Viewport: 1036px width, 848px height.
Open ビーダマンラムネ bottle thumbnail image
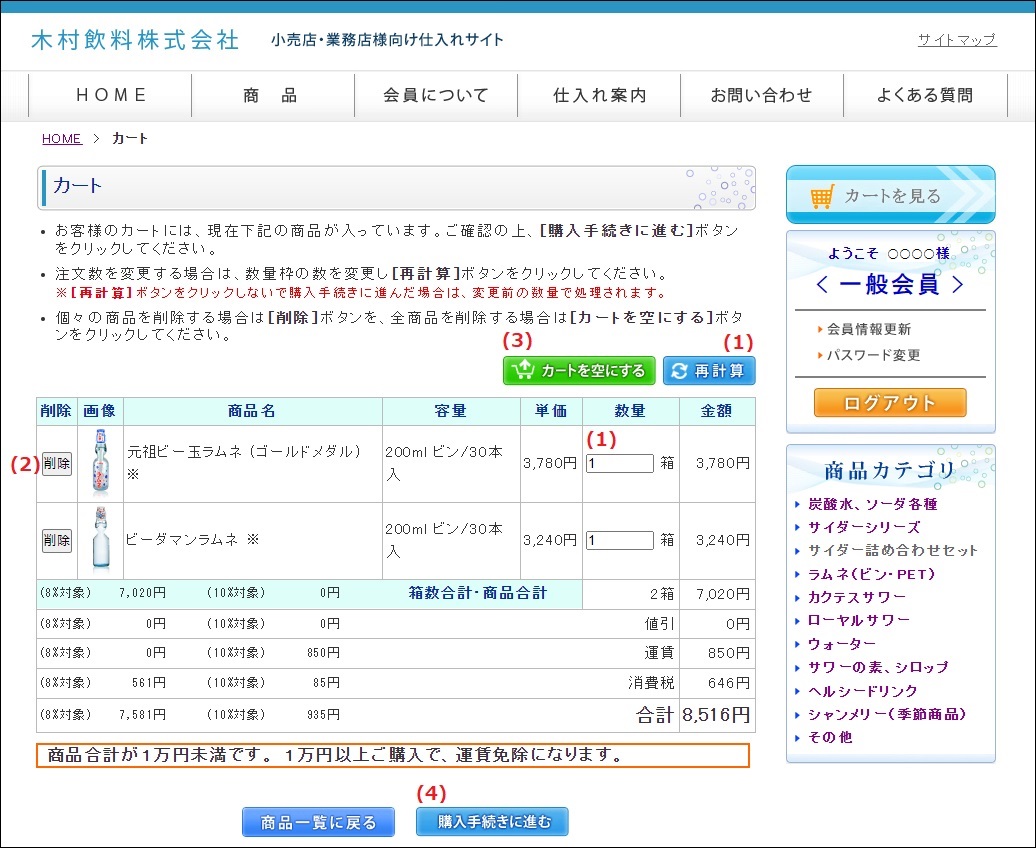(x=100, y=540)
